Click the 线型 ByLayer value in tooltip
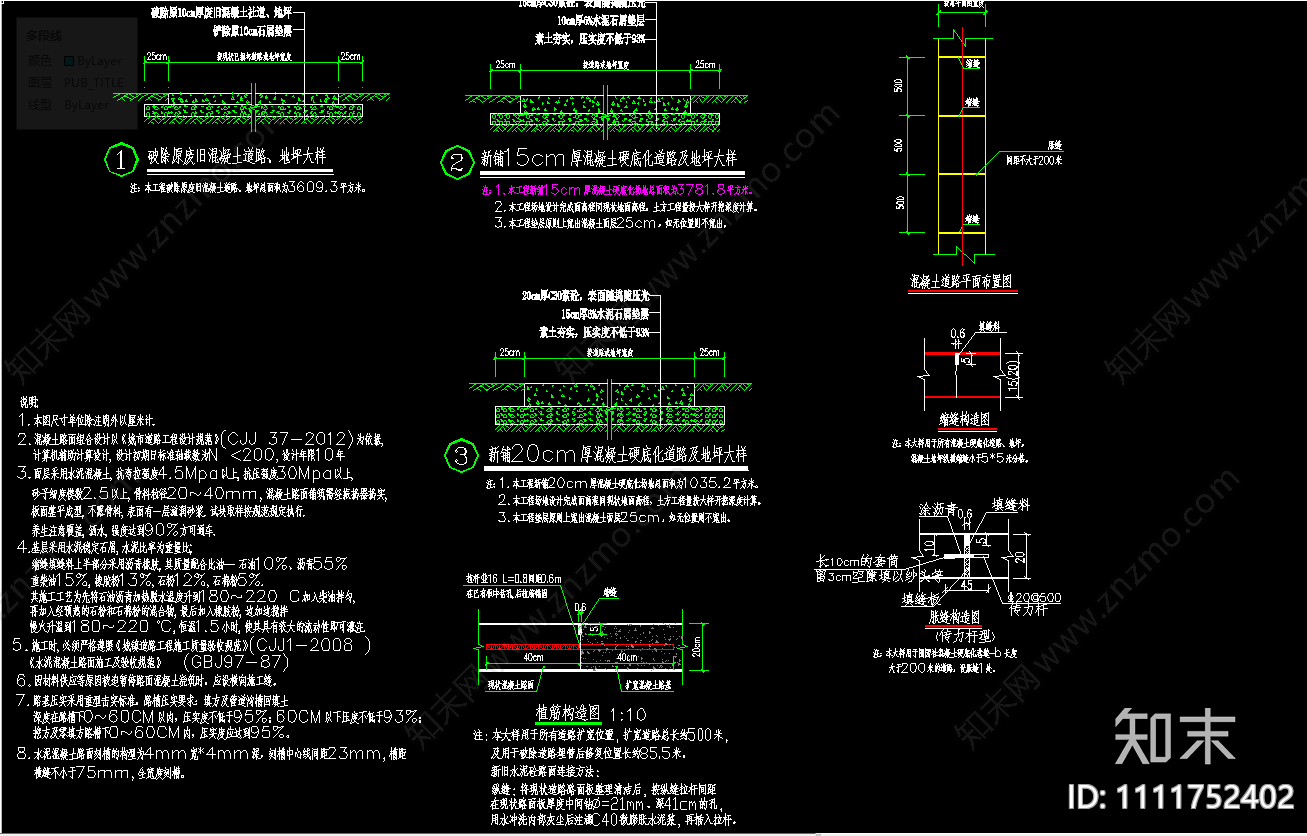The image size is (1307, 836). (x=86, y=104)
